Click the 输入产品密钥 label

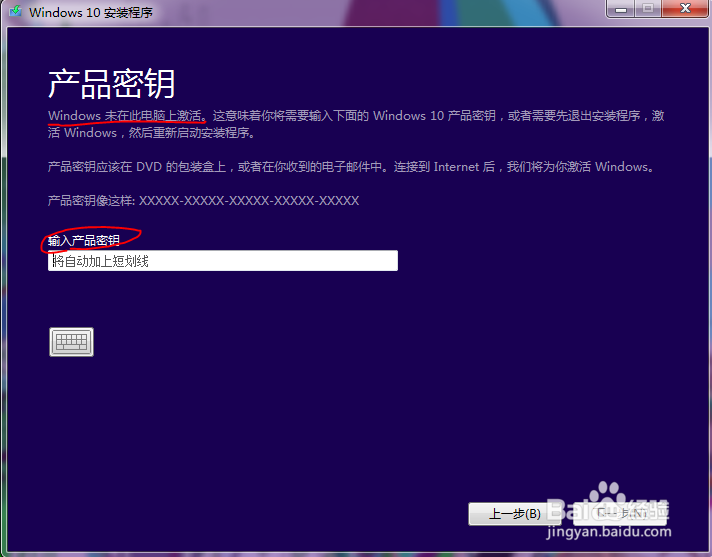pyautogui.click(x=84, y=240)
